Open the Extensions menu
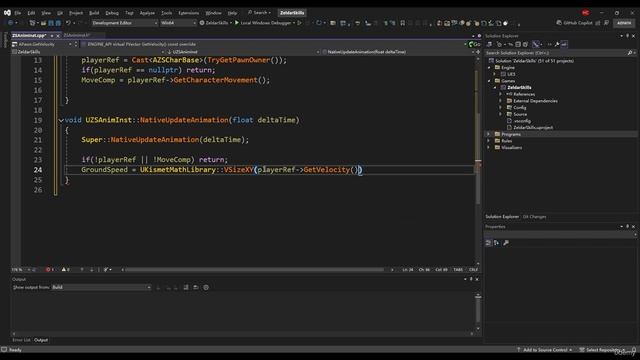Screen dimensions: 640x360 tap(189, 13)
